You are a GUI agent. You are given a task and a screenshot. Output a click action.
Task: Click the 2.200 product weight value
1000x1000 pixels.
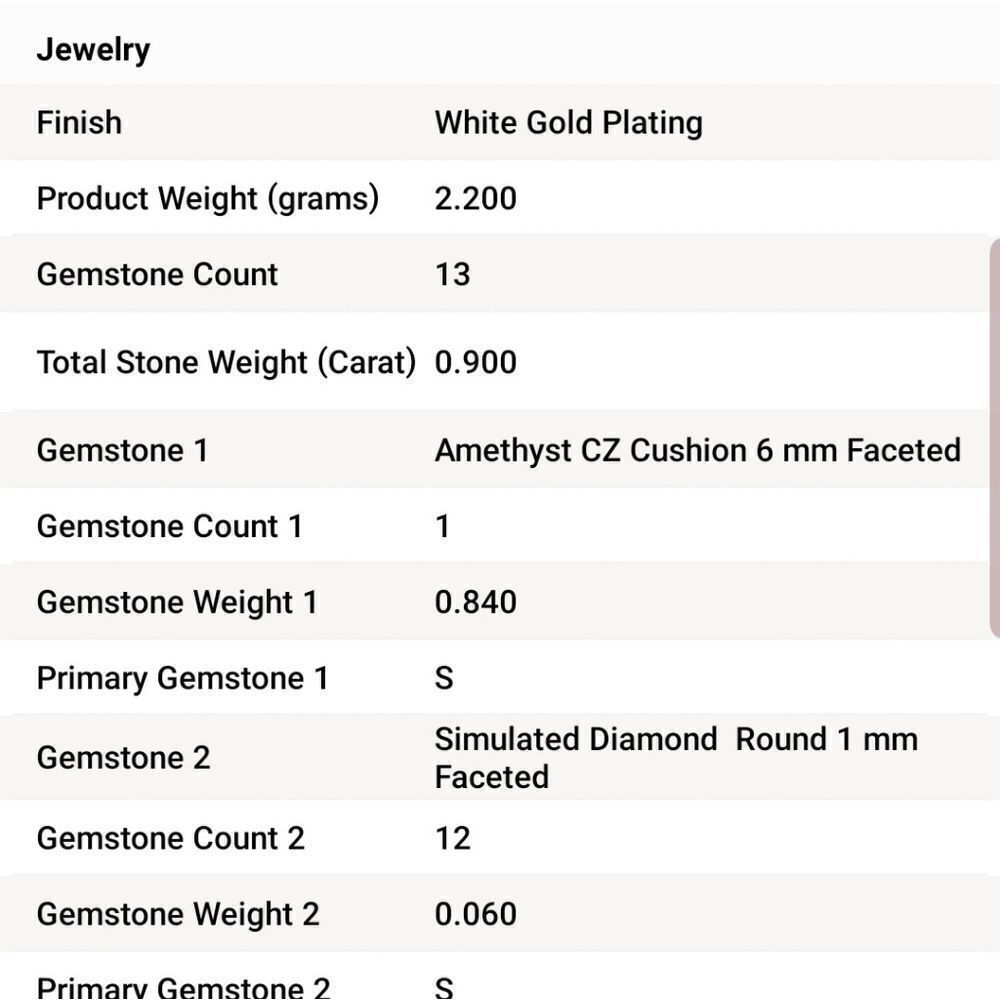click(475, 198)
